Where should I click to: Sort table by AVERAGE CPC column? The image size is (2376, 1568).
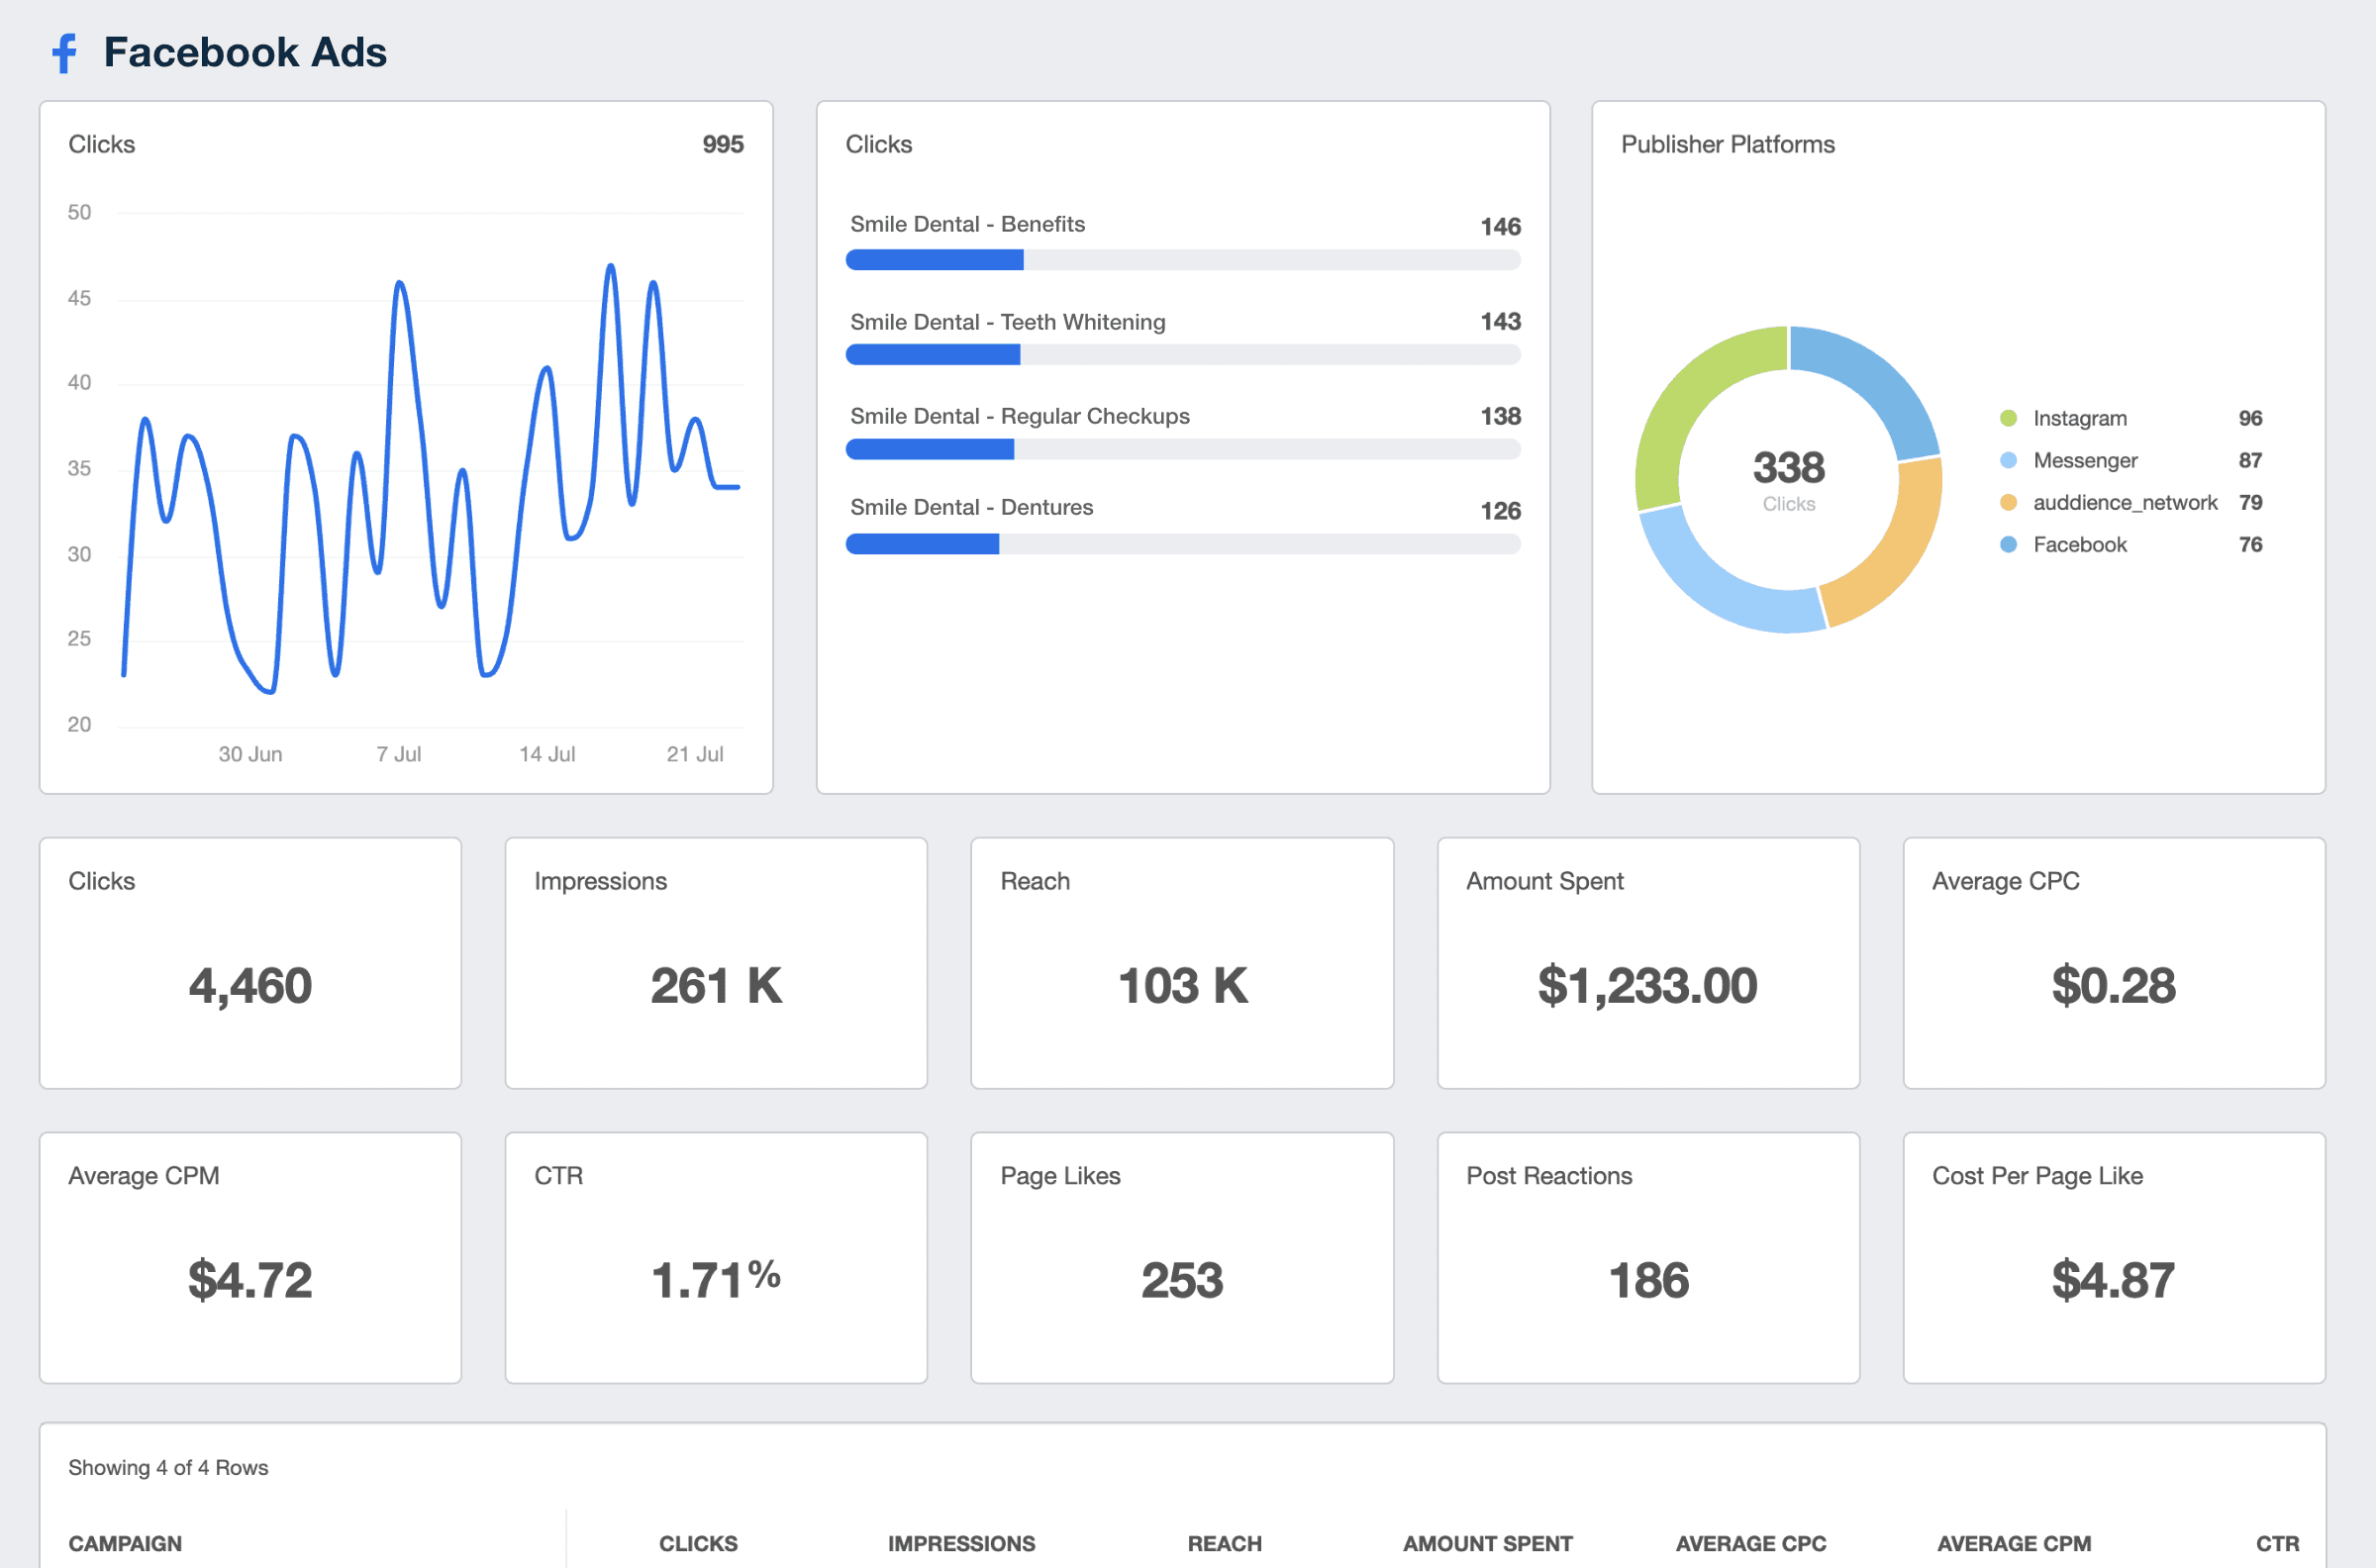1750,1543
